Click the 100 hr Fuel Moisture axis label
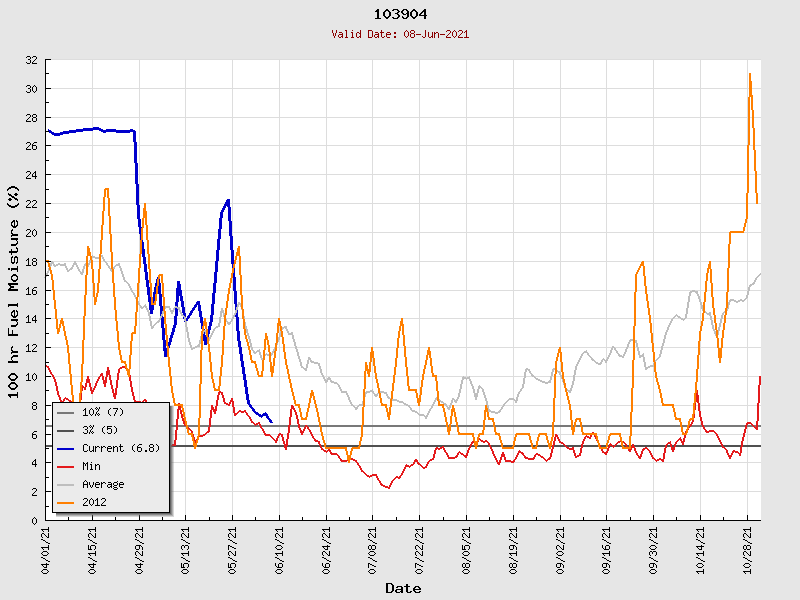Image resolution: width=800 pixels, height=600 pixels. tap(14, 290)
